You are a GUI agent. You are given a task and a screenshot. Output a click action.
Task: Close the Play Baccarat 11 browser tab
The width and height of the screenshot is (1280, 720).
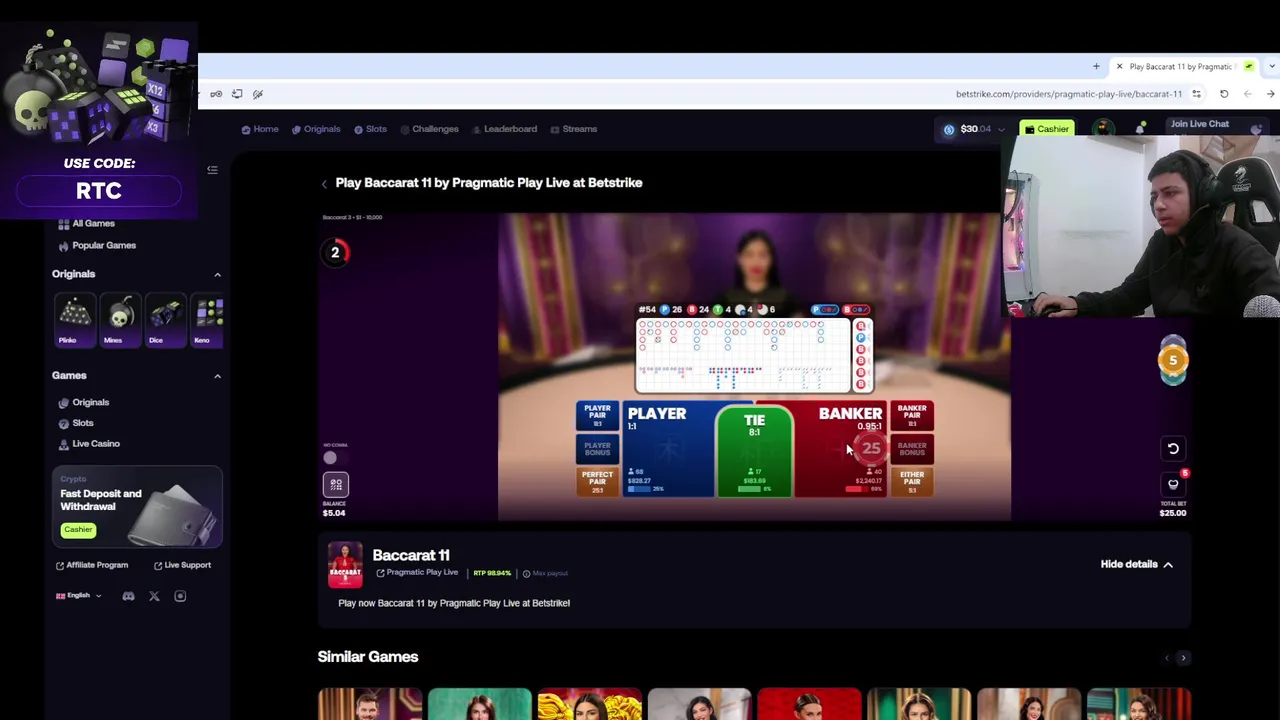click(x=1119, y=67)
